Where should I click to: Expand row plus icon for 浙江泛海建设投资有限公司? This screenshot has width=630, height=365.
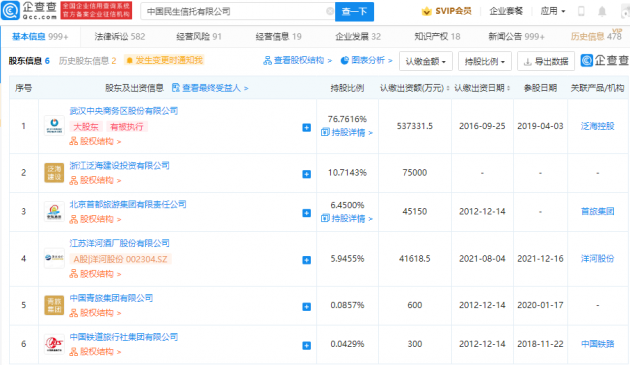click(307, 174)
